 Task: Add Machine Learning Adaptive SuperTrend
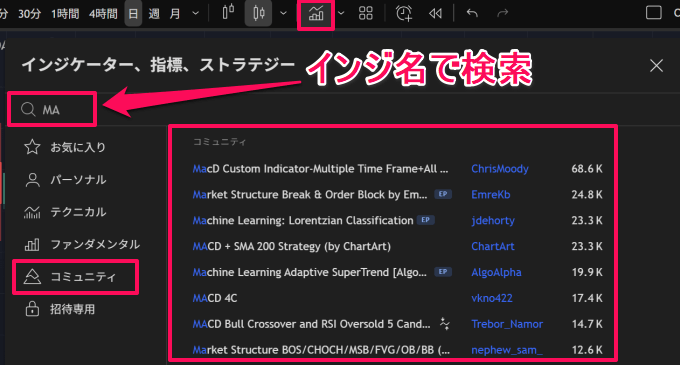pyautogui.click(x=309, y=272)
